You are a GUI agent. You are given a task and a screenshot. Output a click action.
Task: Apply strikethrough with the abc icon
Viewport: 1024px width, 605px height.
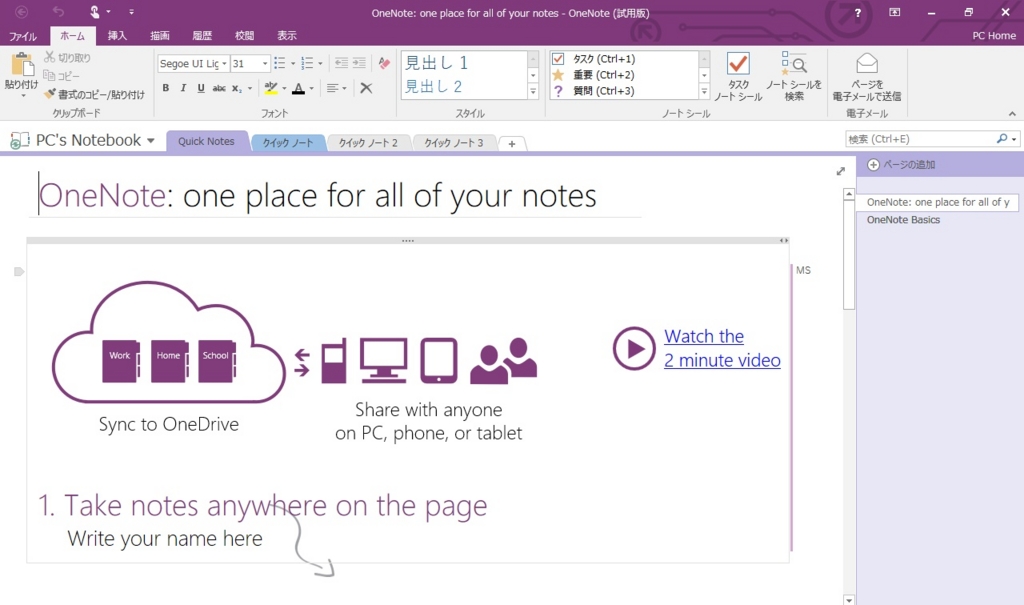click(x=219, y=88)
